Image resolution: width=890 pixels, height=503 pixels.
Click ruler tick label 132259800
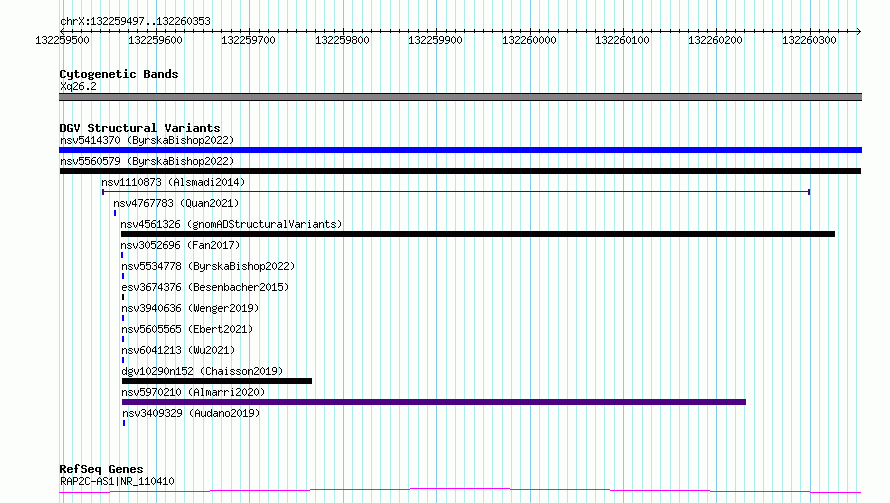[342, 40]
